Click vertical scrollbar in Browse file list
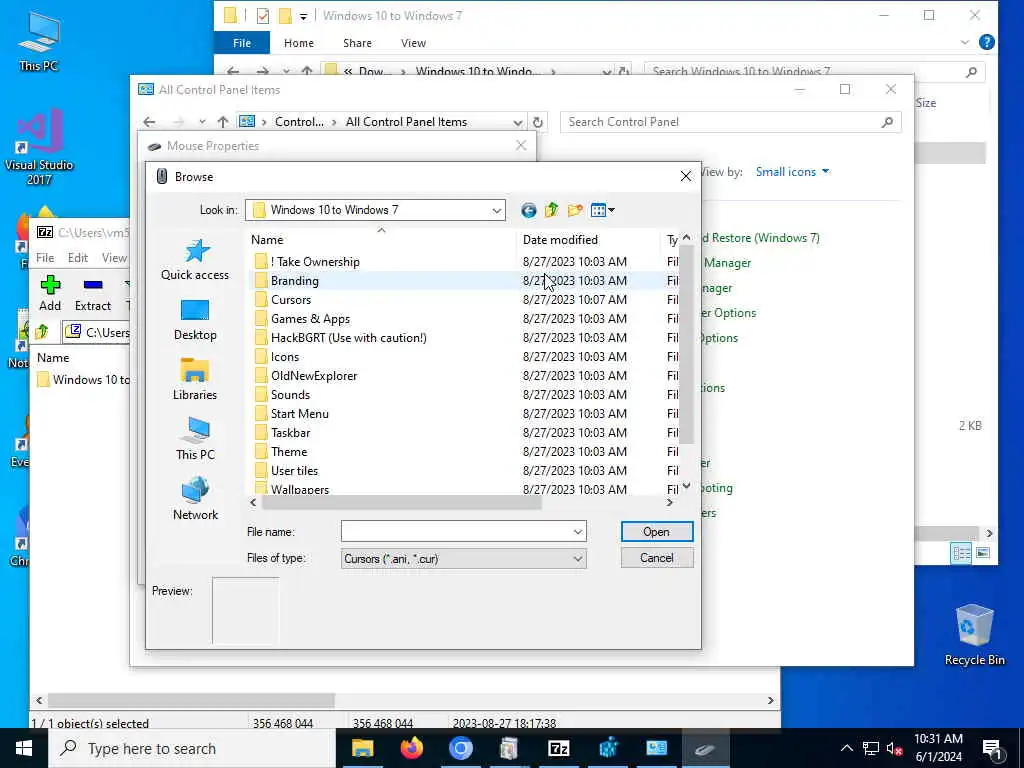 [686, 344]
